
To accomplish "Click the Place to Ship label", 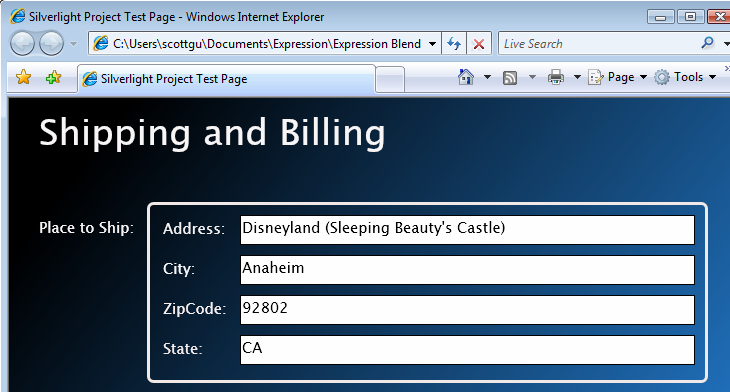I will point(87,228).
